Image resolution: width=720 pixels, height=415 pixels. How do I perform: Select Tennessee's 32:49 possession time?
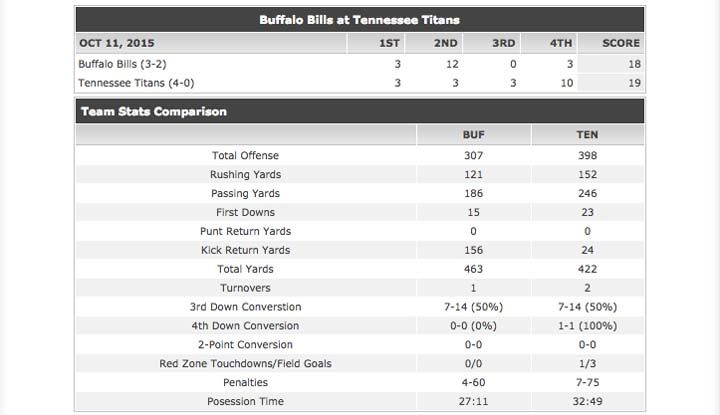click(x=587, y=402)
